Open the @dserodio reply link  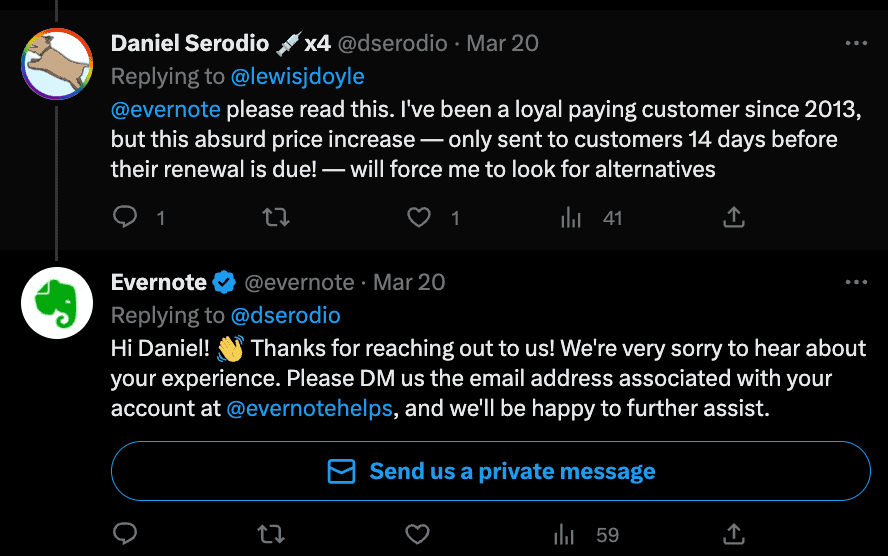click(286, 315)
